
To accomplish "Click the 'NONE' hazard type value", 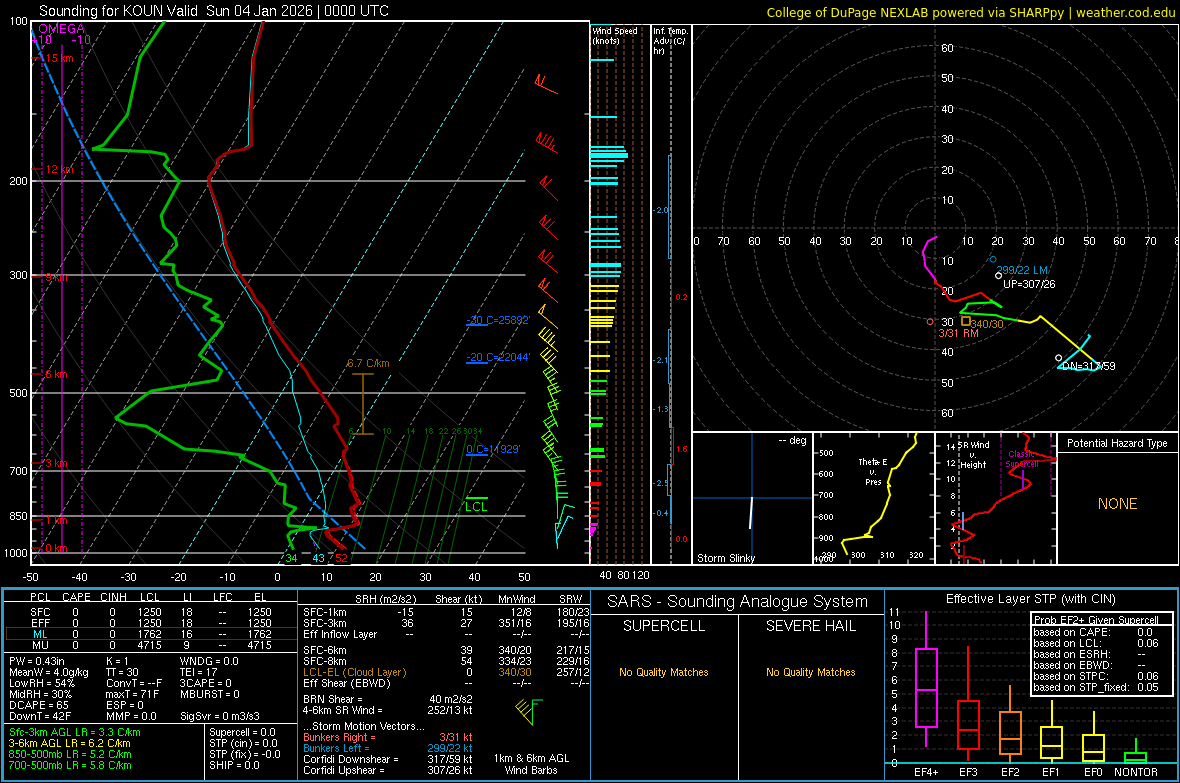I will [1118, 504].
